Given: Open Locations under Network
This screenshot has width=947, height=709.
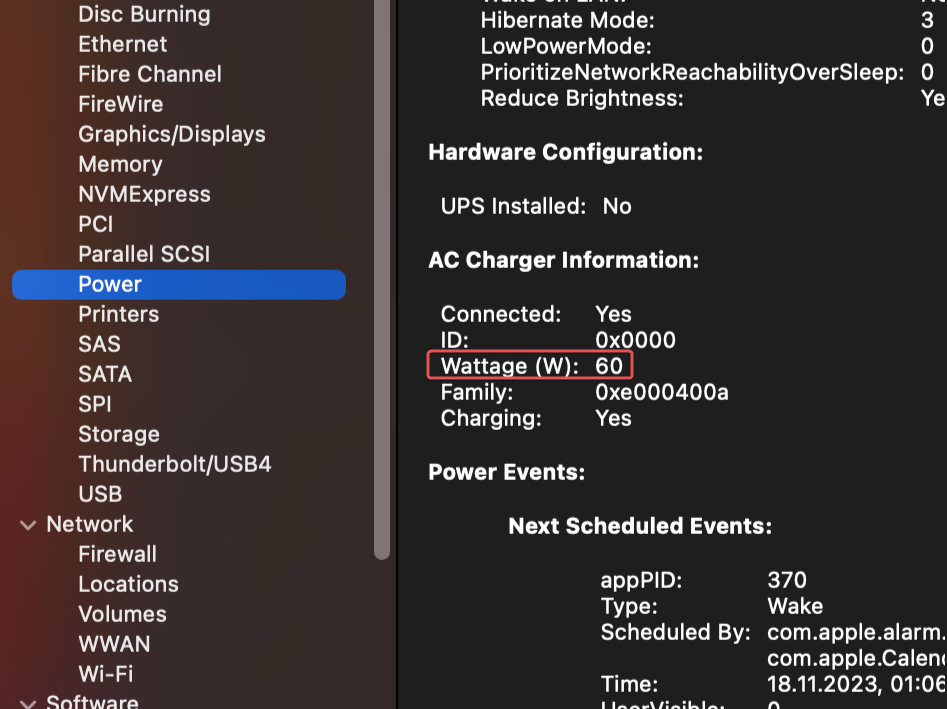Looking at the screenshot, I should click(x=129, y=584).
